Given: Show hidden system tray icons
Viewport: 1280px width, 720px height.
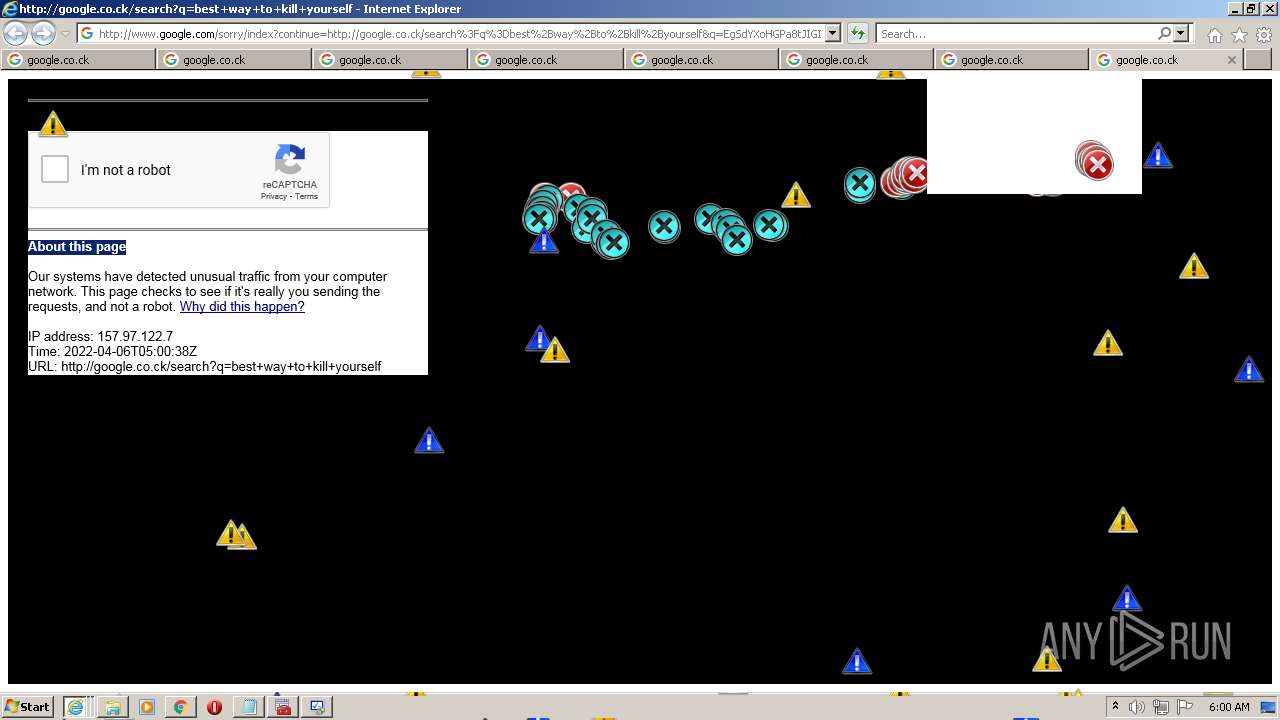Looking at the screenshot, I should click(1116, 707).
